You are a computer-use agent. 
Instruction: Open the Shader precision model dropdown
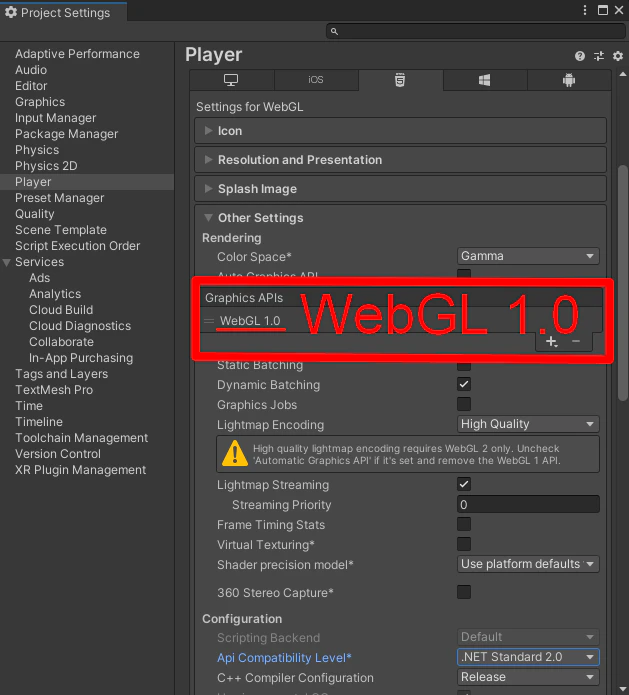pos(528,564)
